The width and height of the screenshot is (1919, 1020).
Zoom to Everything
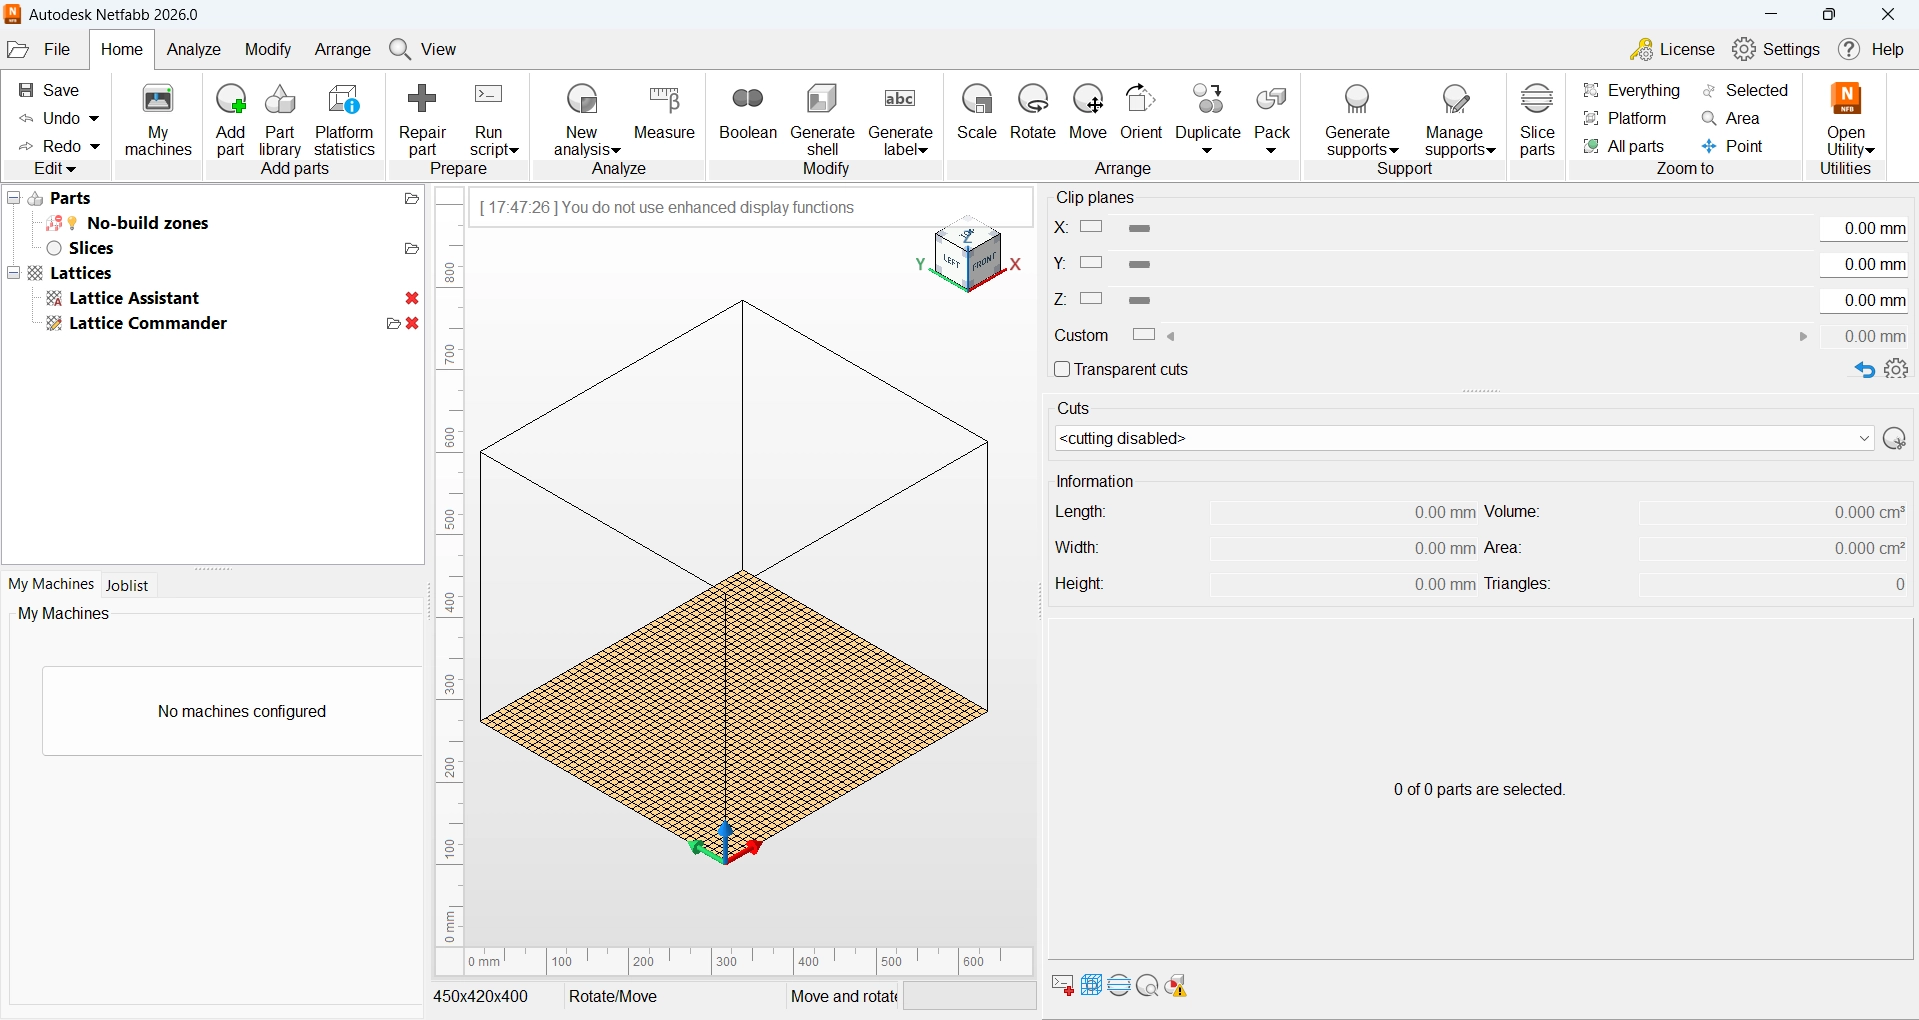pos(1632,91)
